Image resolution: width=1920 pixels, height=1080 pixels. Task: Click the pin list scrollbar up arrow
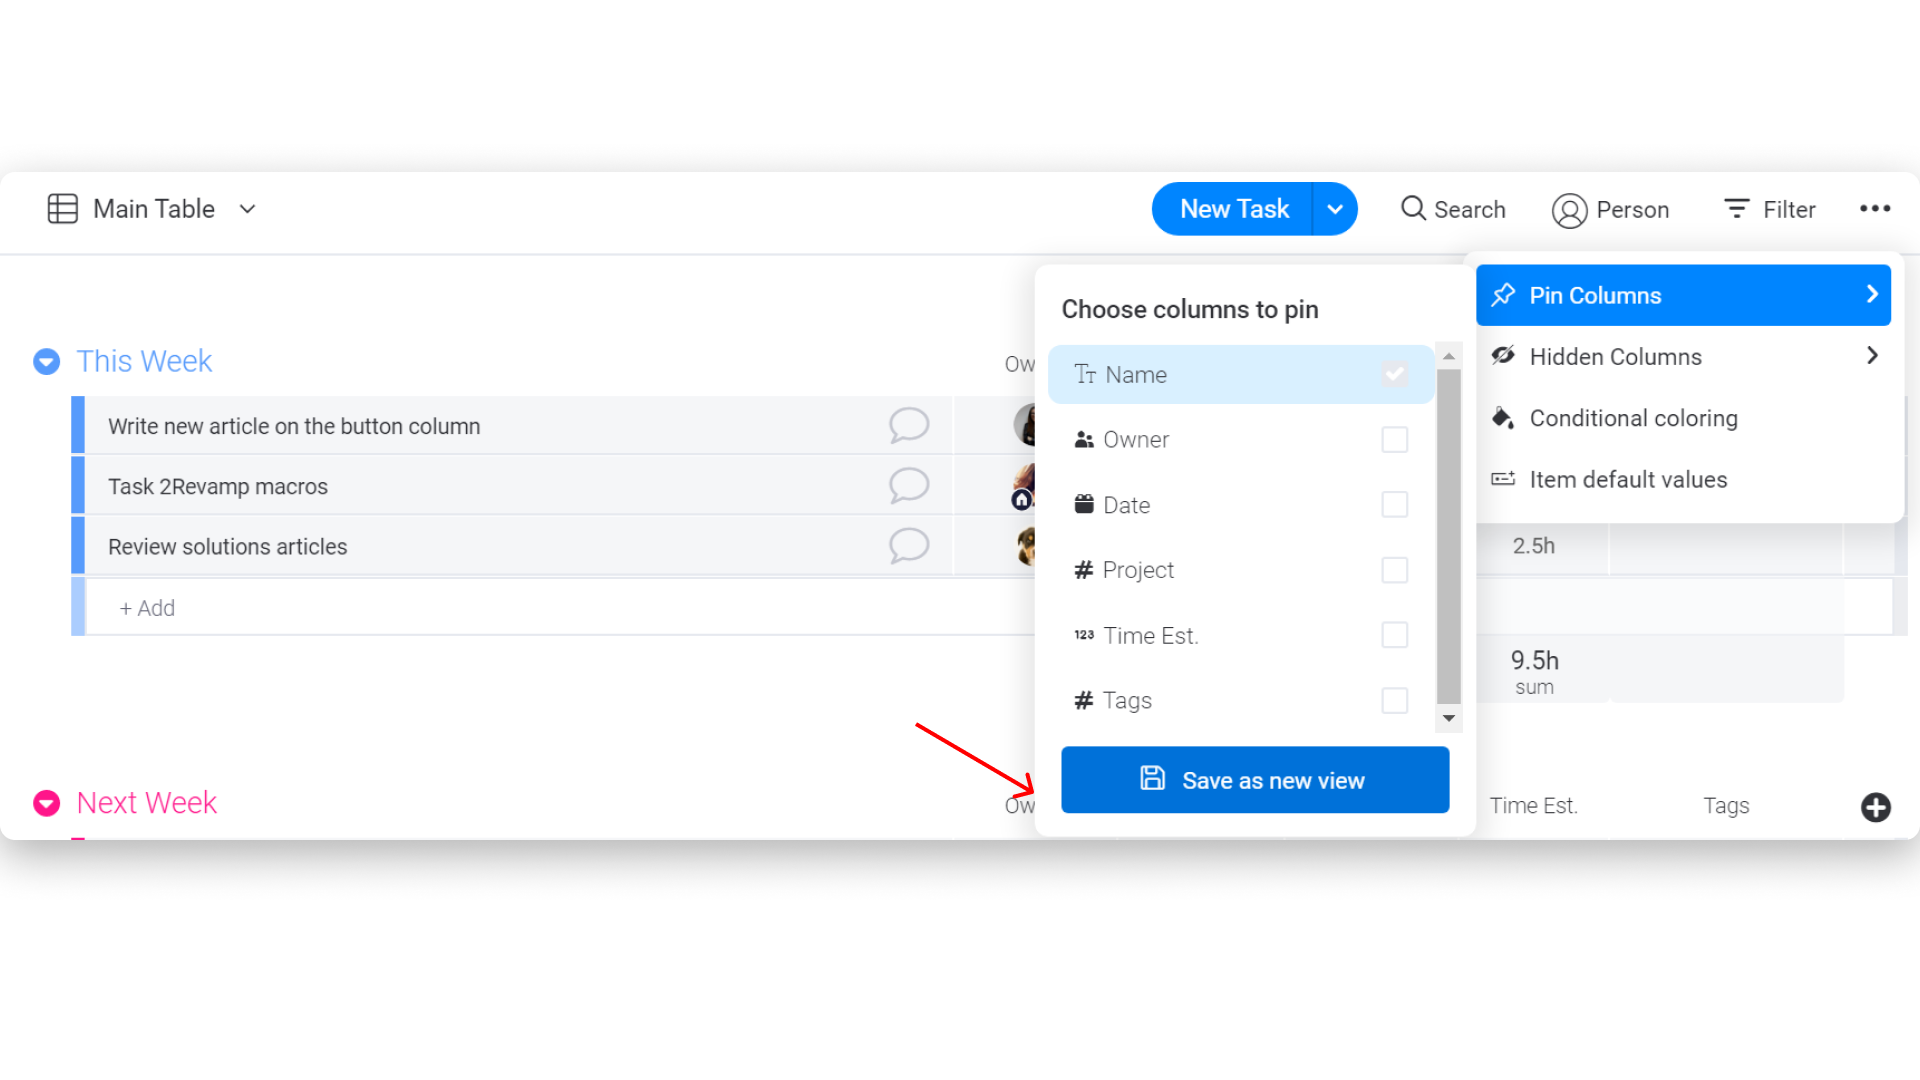coord(1448,356)
